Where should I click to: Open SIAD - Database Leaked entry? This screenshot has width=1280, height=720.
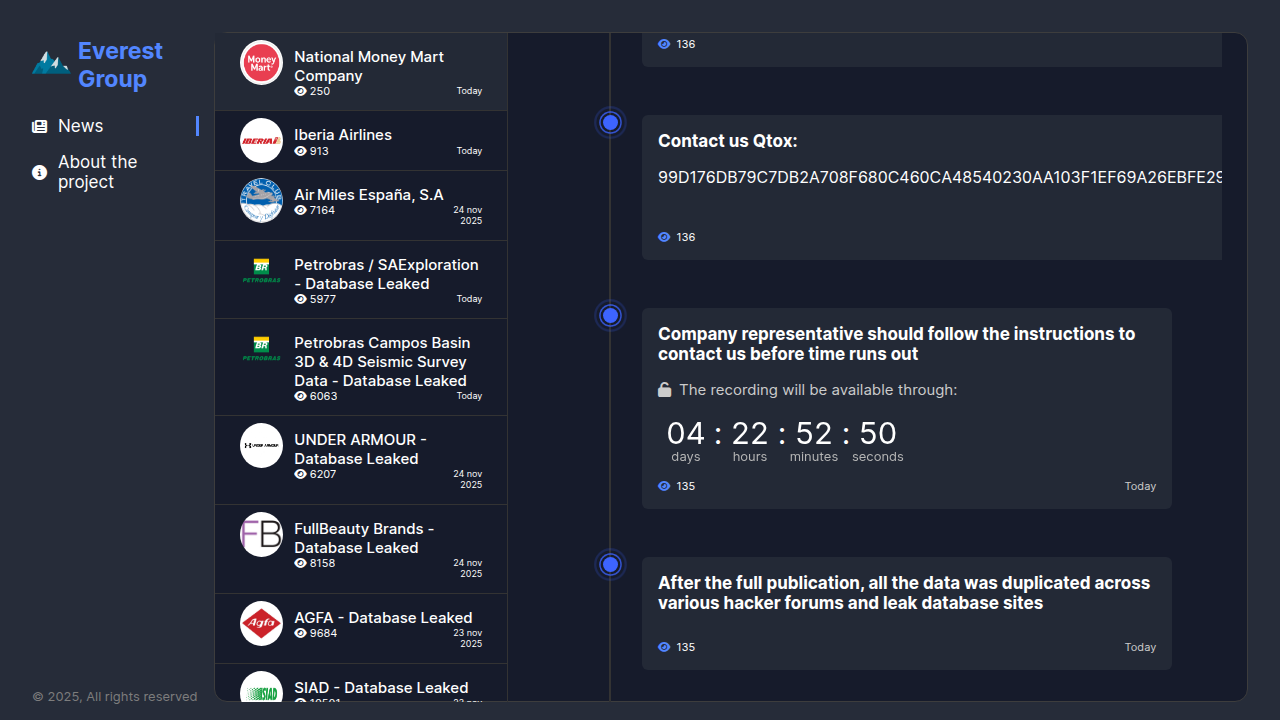380,688
